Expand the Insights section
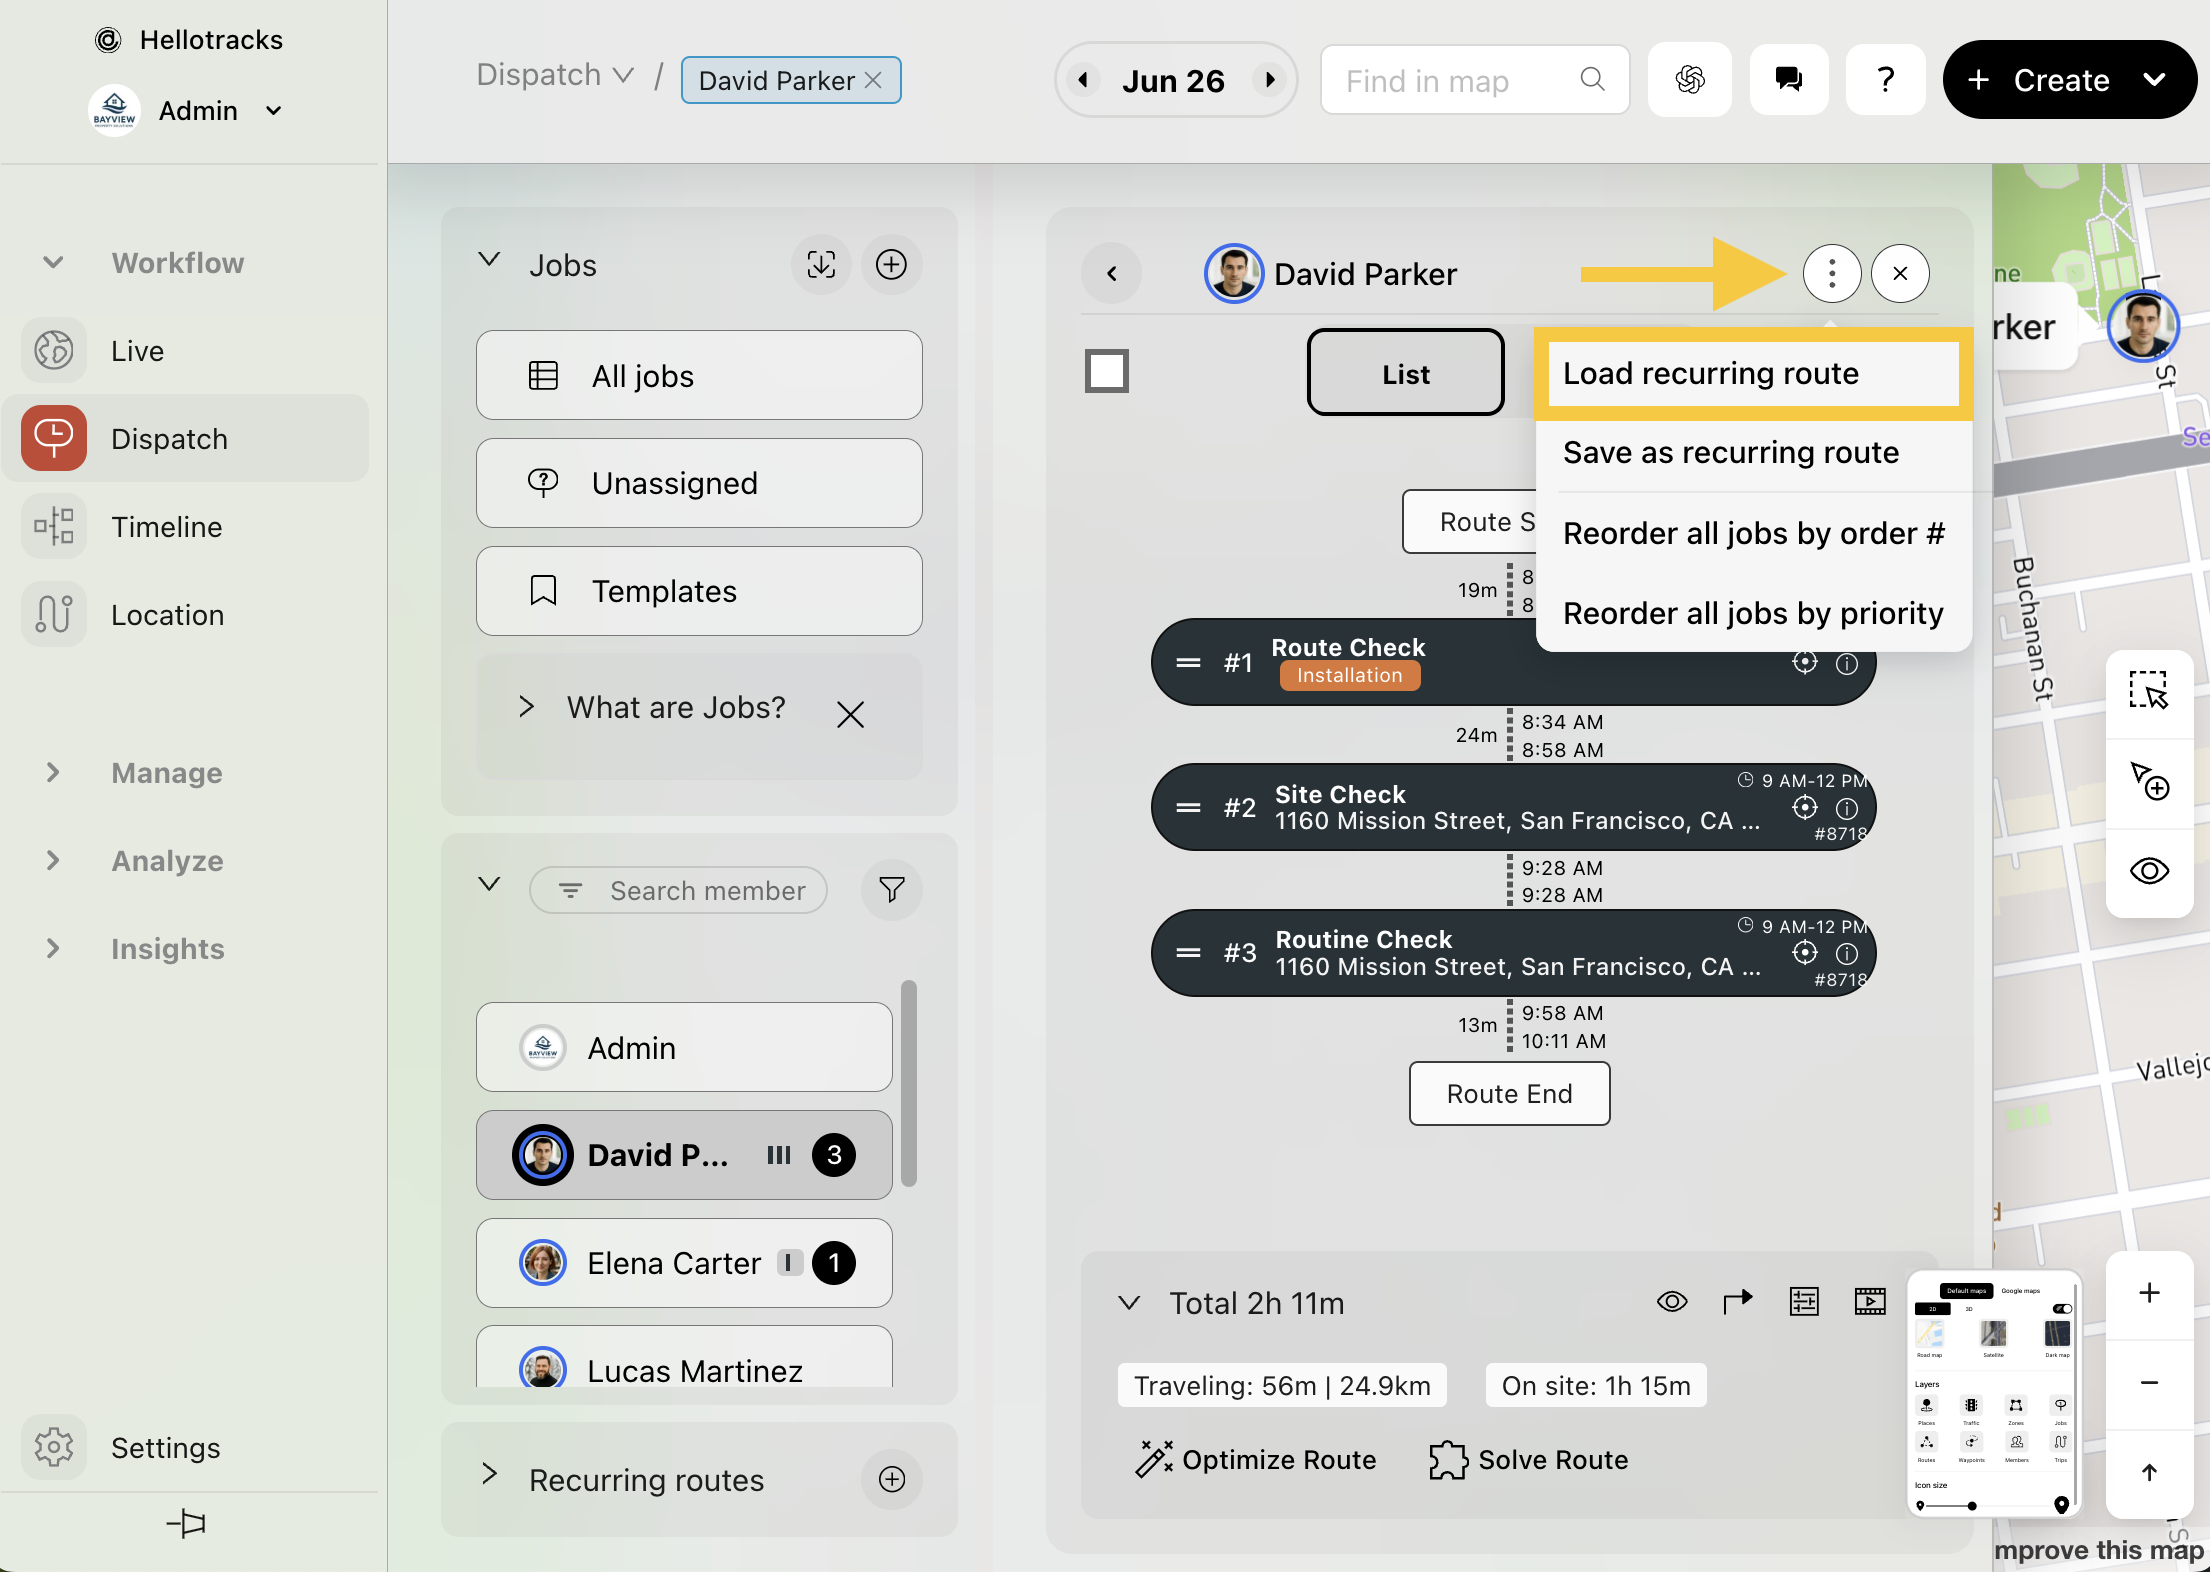Screen dimensions: 2210x1572 click(x=53, y=949)
